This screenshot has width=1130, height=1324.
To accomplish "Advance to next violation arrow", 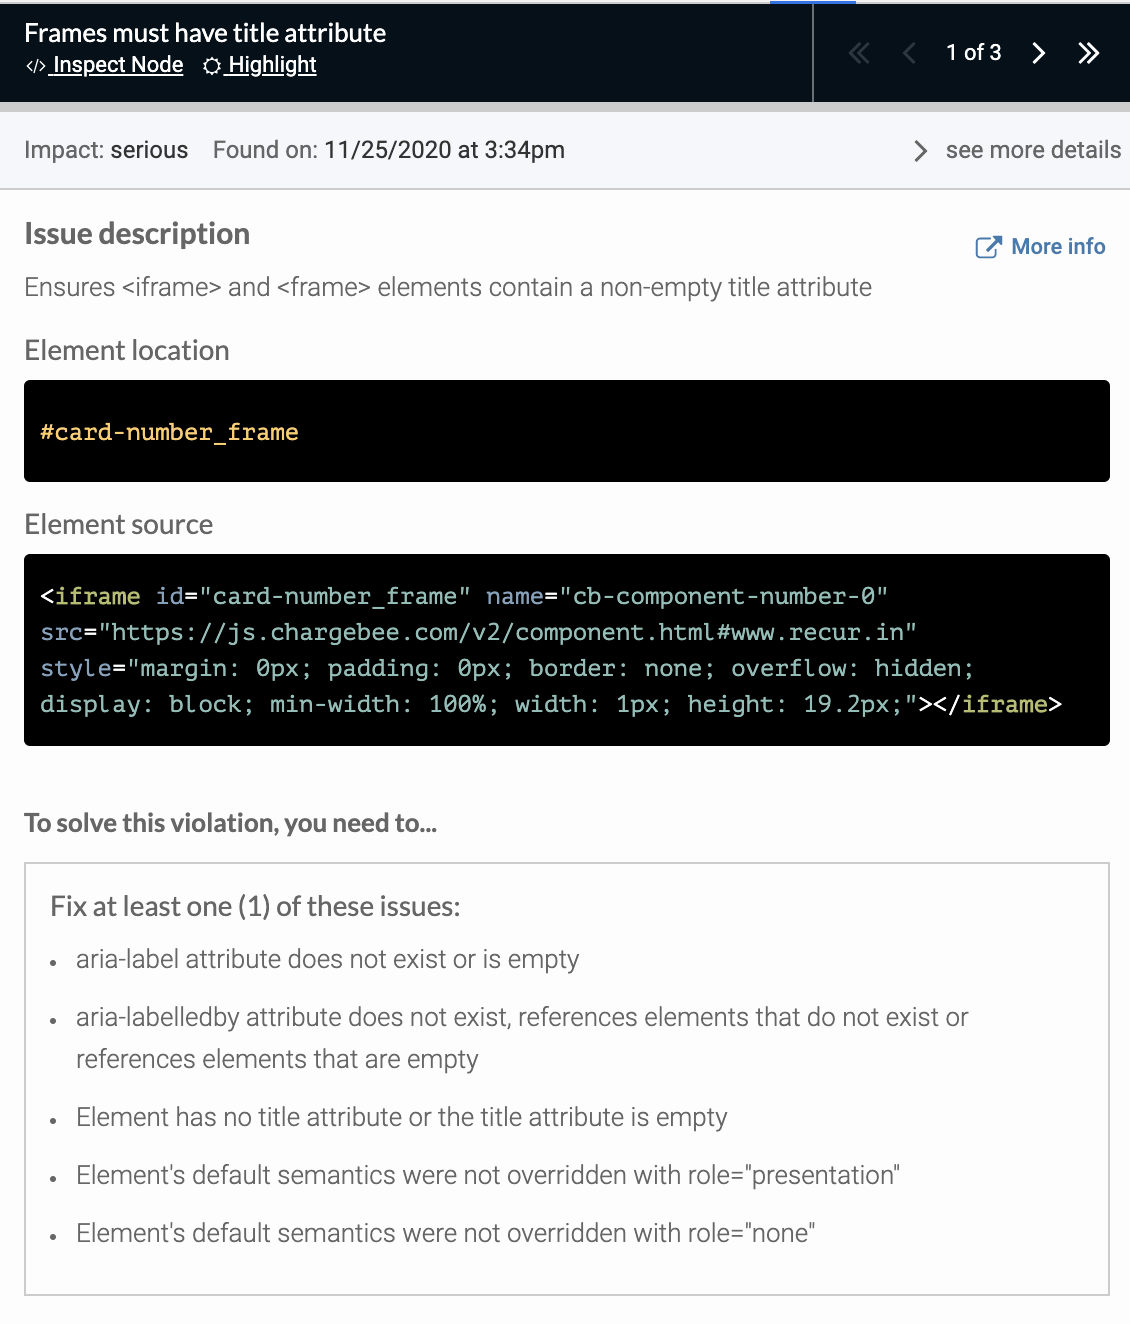I will click(x=1038, y=53).
